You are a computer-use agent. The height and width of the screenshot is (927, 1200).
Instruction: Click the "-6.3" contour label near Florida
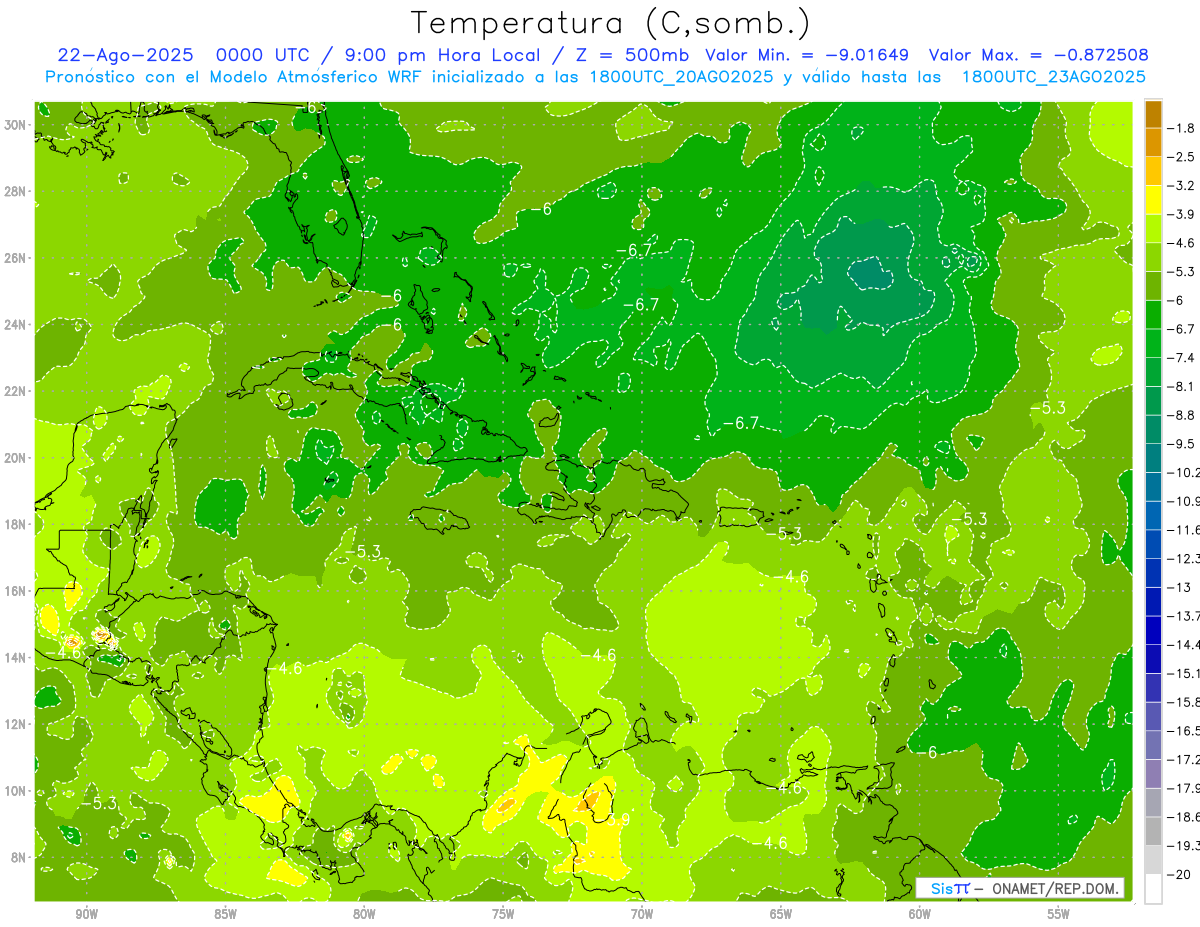312,107
